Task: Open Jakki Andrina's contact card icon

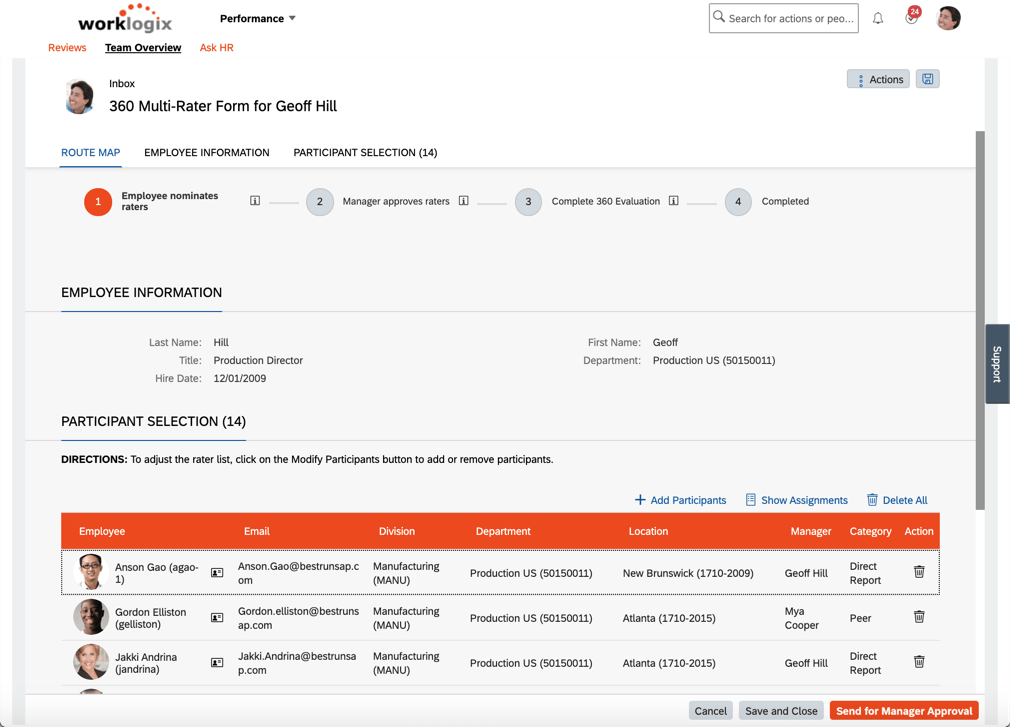Action: tap(217, 663)
